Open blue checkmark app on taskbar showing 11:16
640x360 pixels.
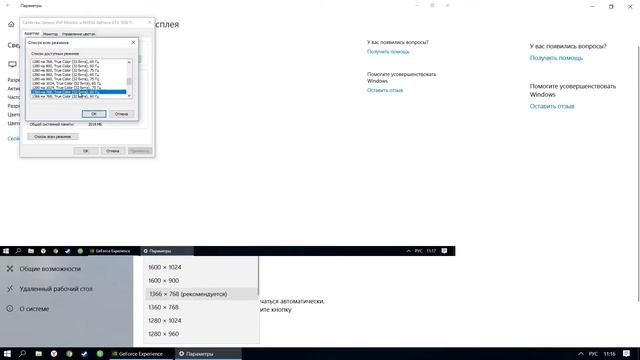(x=84, y=354)
